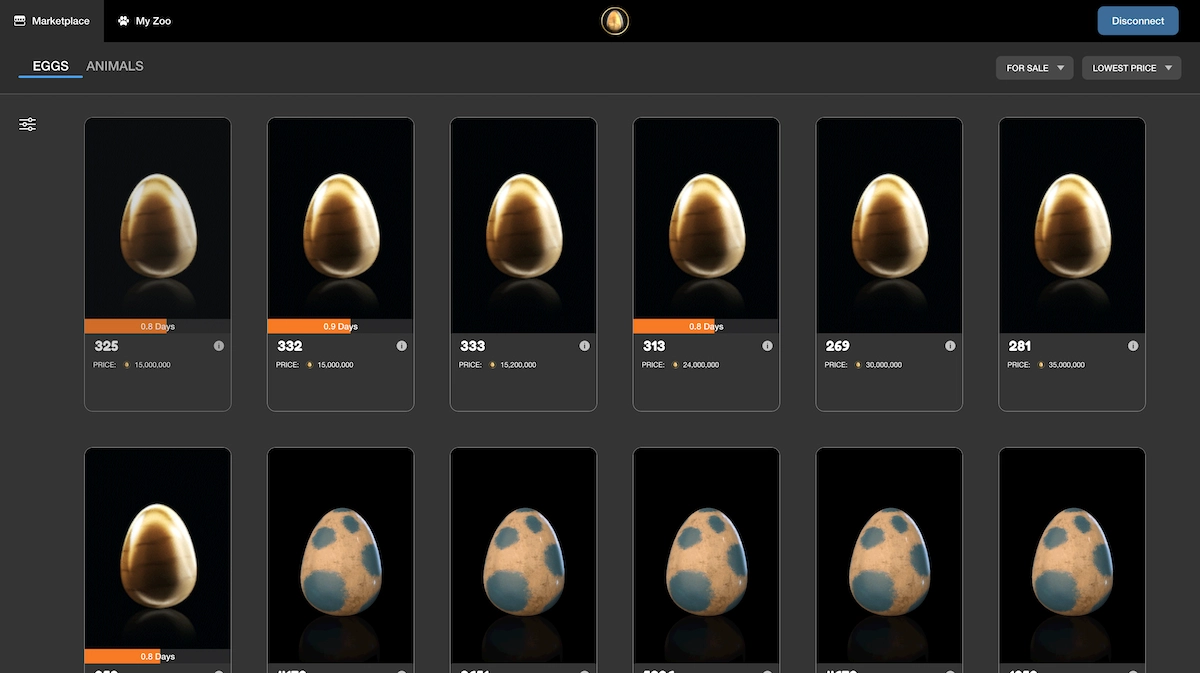Click the golden egg logo in header
This screenshot has width=1200, height=673.
pyautogui.click(x=615, y=21)
